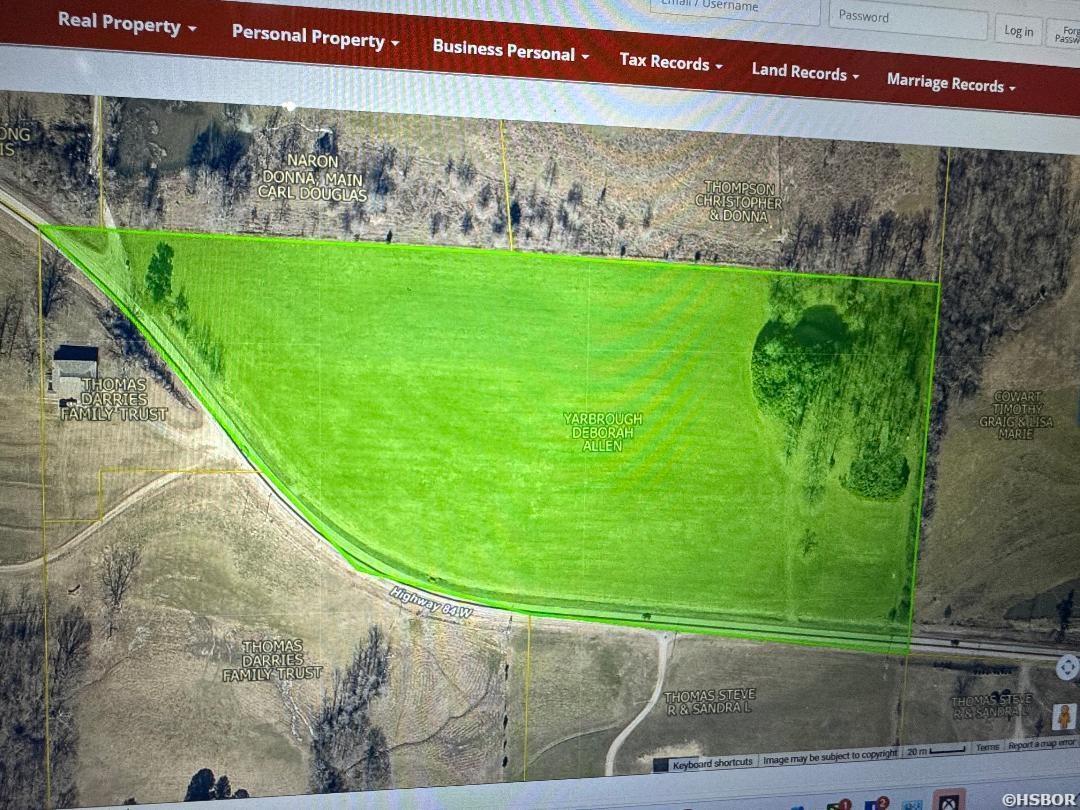Viewport: 1080px width, 810px height.
Task: Expand the Business Personal menu
Action: 510,51
